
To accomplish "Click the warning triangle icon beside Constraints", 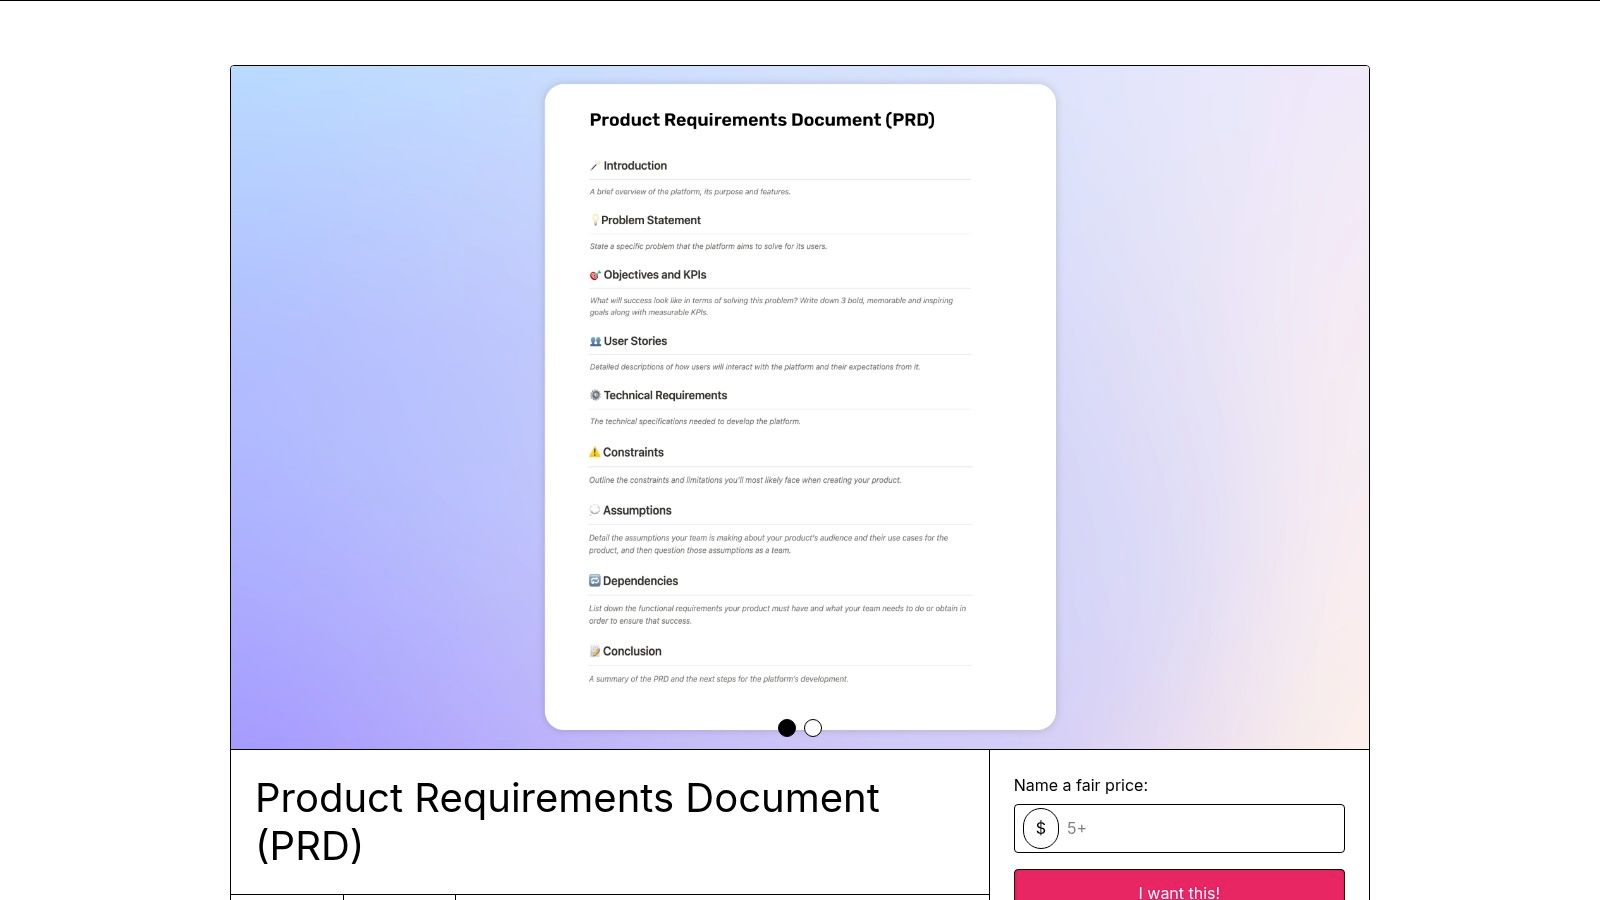I will point(594,452).
